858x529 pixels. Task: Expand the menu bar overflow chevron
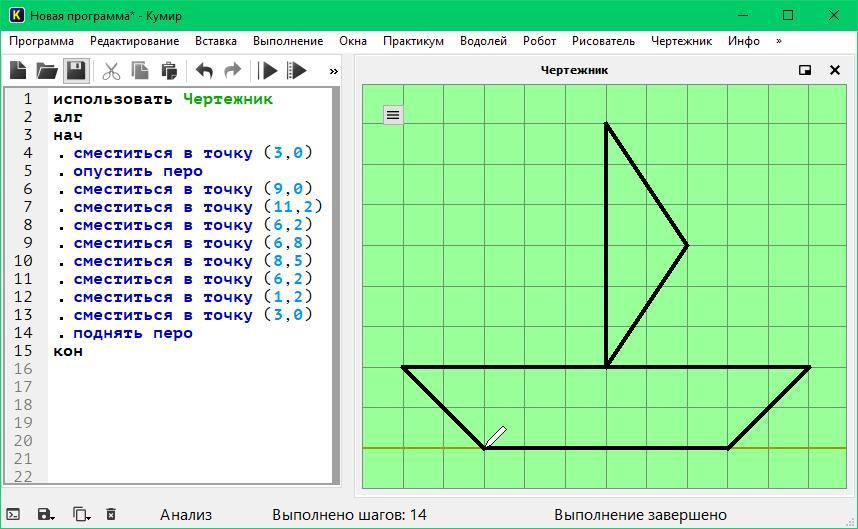778,41
